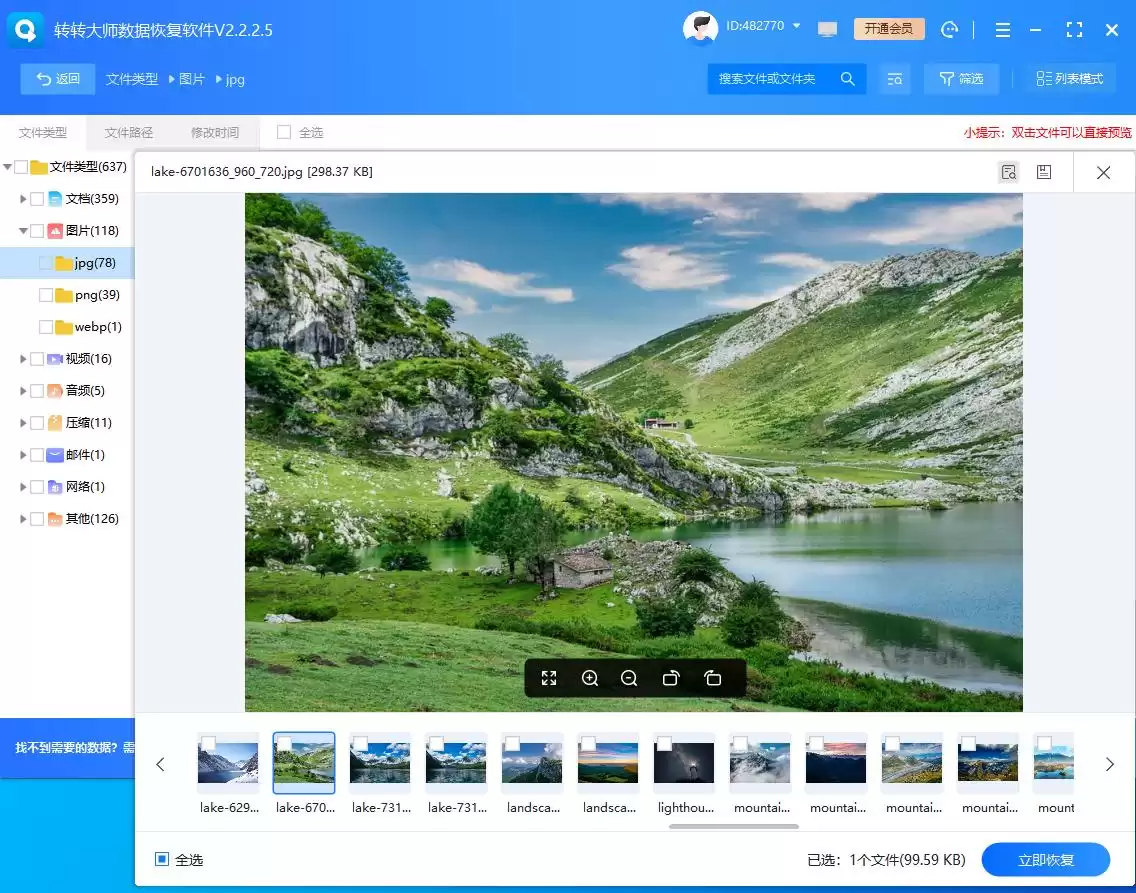Click the magnifier icon in search box

848,79
